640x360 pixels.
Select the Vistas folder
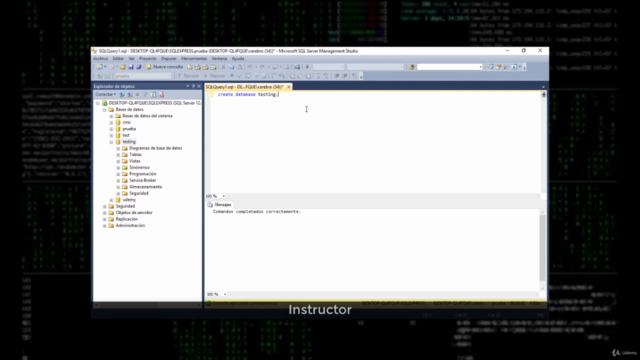pyautogui.click(x=135, y=161)
